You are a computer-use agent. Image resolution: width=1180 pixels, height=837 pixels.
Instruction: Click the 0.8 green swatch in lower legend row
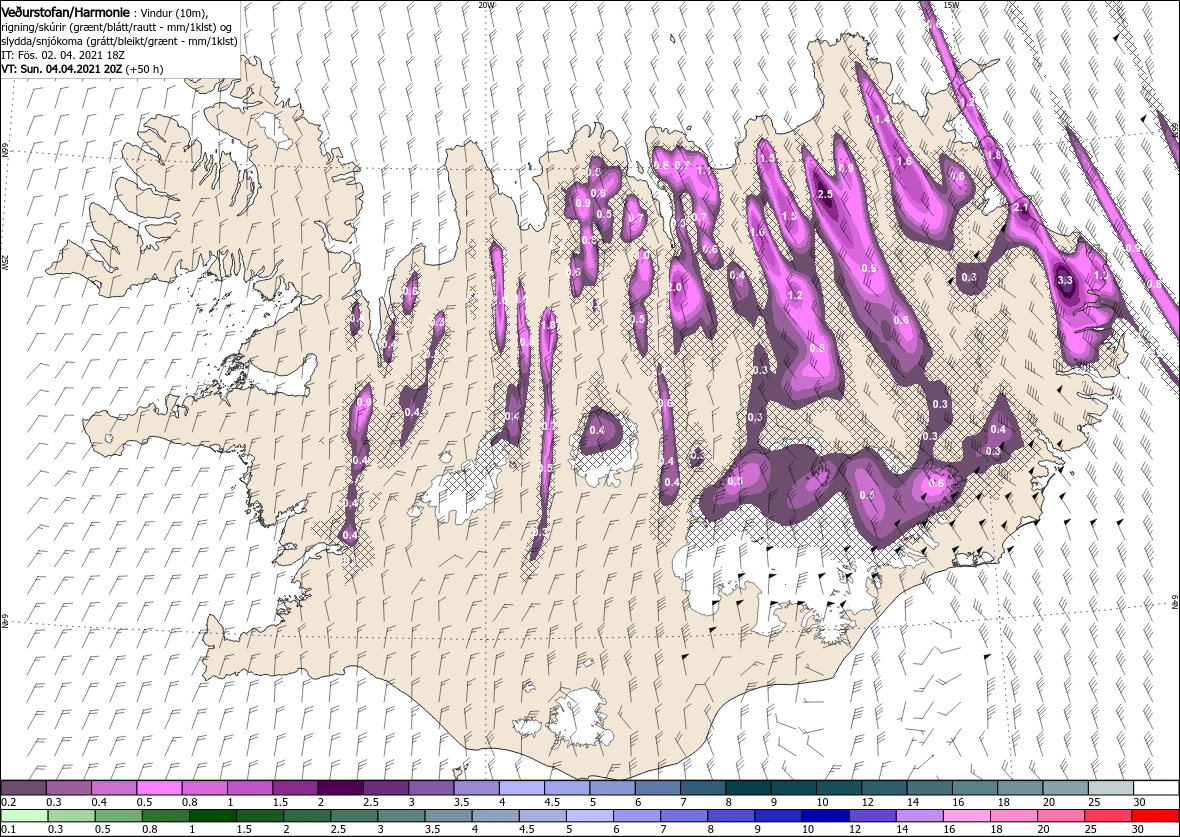click(165, 816)
